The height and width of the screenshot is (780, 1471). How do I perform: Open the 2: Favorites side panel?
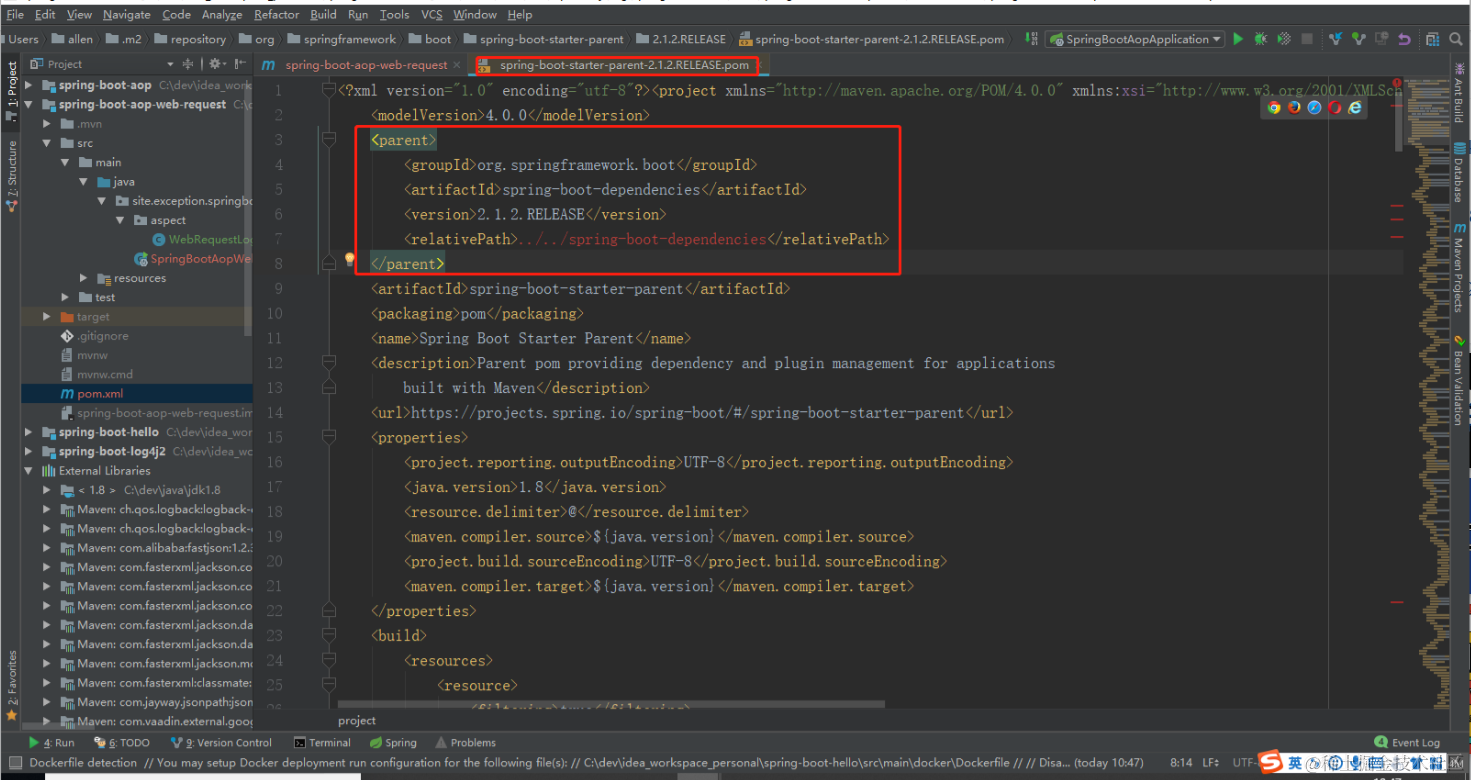11,686
